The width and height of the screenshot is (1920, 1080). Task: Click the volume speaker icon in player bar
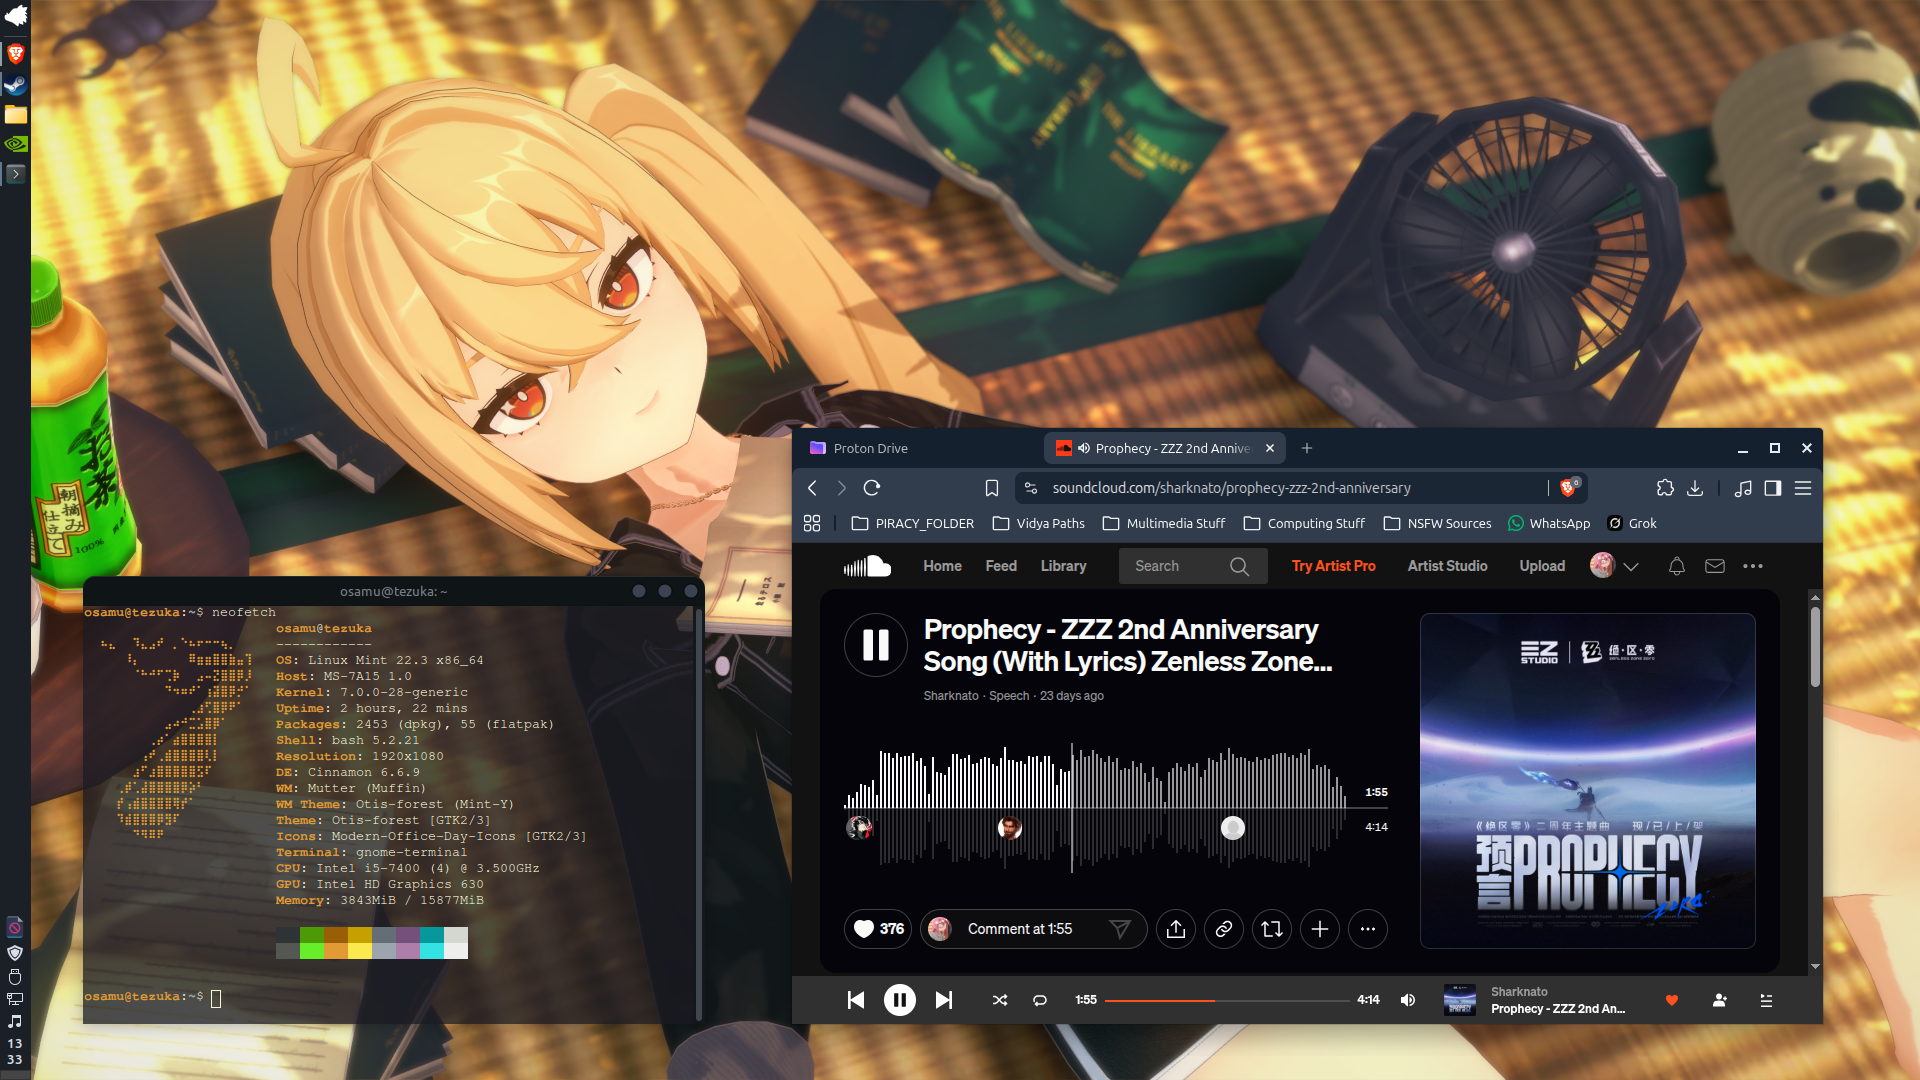1408,1000
